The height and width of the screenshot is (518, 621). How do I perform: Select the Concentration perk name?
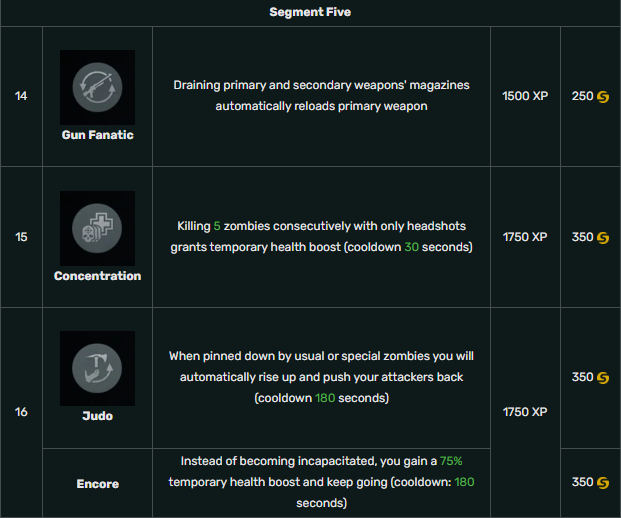(x=97, y=276)
